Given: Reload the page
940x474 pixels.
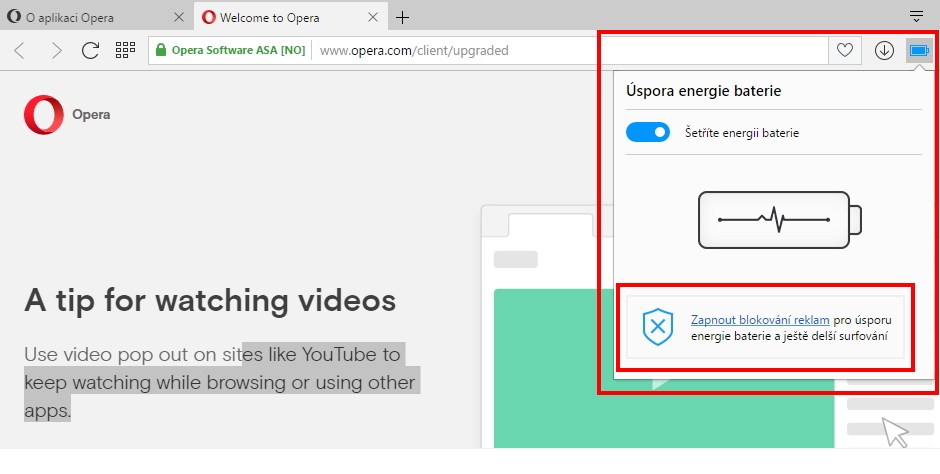Looking at the screenshot, I should point(91,50).
